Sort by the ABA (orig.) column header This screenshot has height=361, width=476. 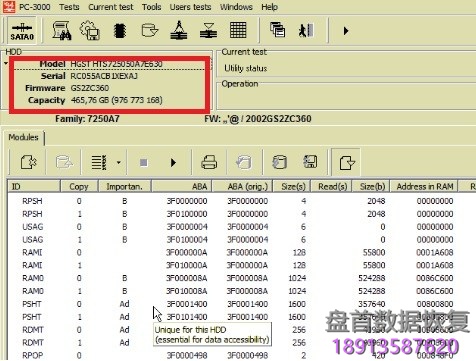coord(242,186)
